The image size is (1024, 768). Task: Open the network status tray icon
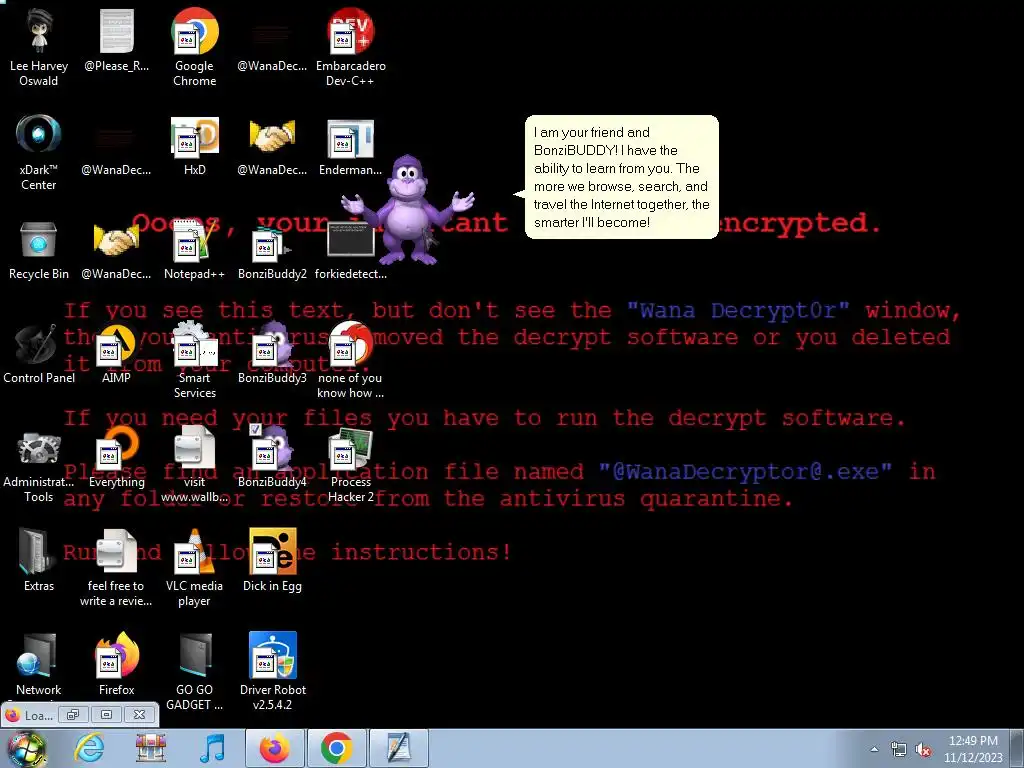coord(899,750)
